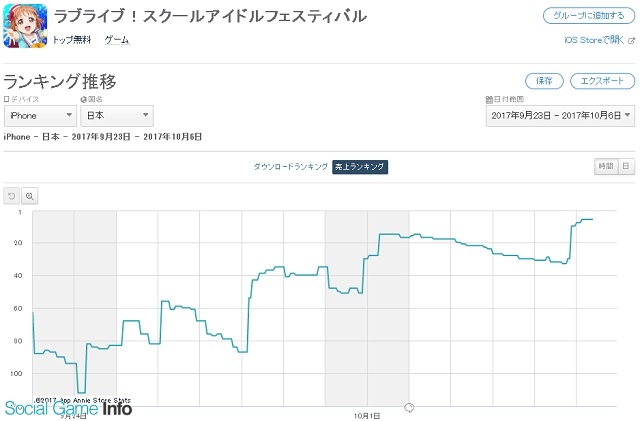This screenshot has width=640, height=421.
Task: Switch the chart granularity to 時間 (hourly)
Action: click(x=606, y=166)
